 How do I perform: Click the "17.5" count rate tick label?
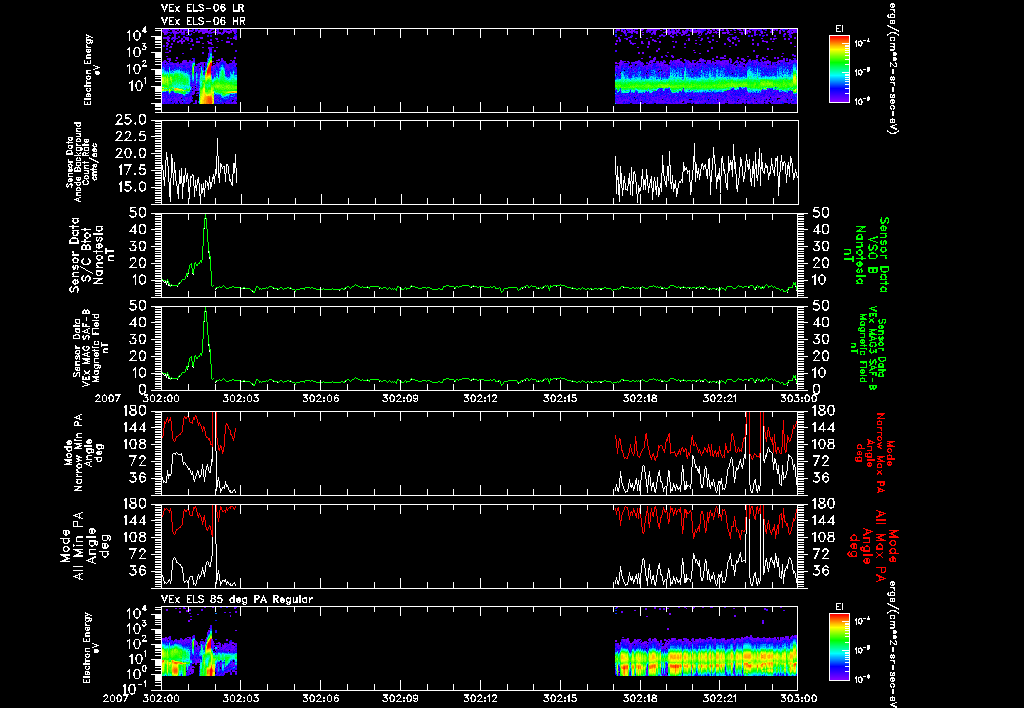click(x=131, y=170)
